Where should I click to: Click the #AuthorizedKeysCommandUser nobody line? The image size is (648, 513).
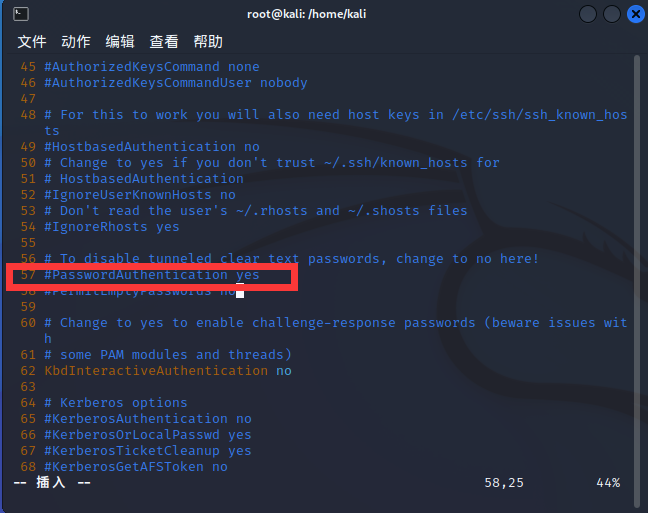[x=176, y=83]
